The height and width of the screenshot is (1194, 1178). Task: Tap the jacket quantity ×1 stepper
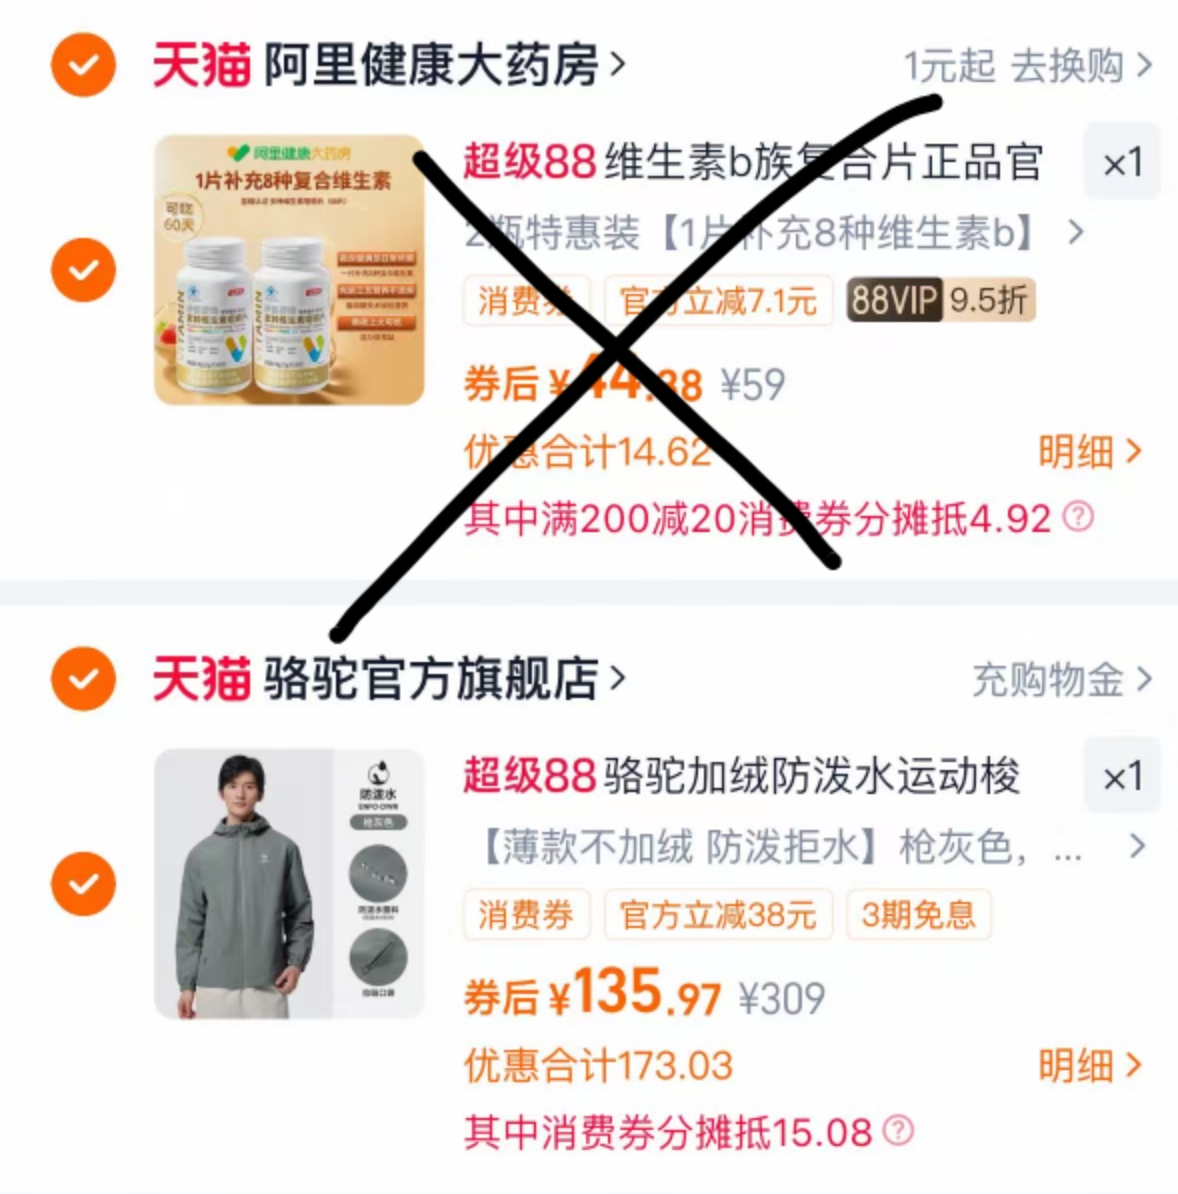(x=1122, y=776)
